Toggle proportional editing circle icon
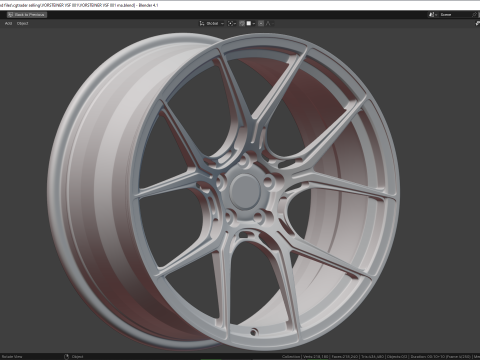 point(261,23)
